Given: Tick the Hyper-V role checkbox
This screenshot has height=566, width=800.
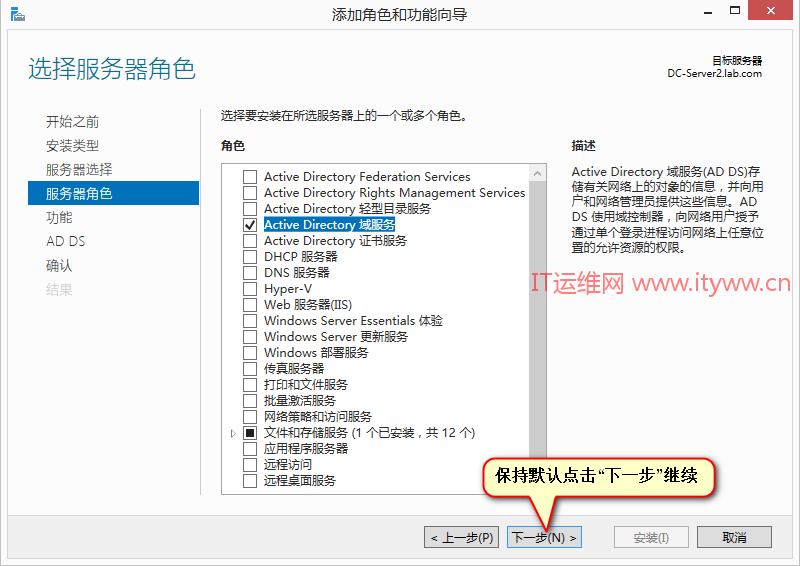Looking at the screenshot, I should pyautogui.click(x=250, y=289).
